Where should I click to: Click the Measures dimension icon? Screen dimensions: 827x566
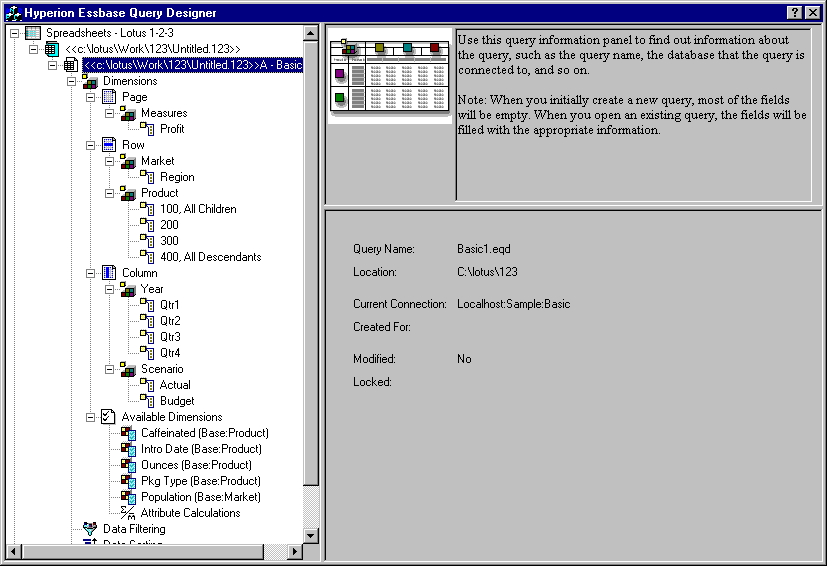pos(128,113)
